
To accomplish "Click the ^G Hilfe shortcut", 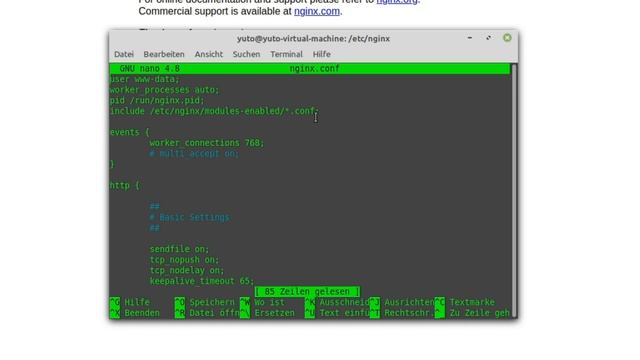I will (x=130, y=302).
